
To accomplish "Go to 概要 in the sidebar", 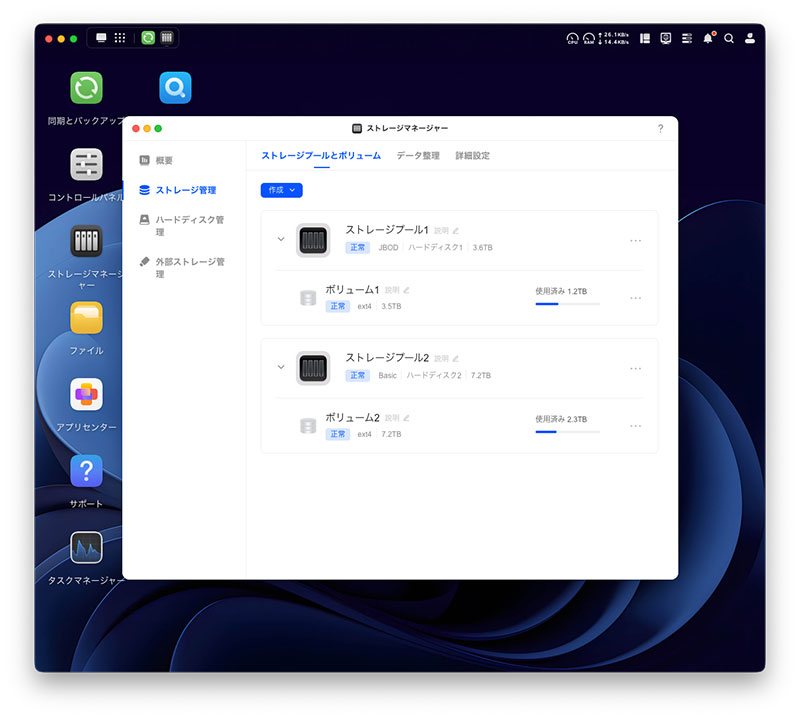I will pos(164,160).
